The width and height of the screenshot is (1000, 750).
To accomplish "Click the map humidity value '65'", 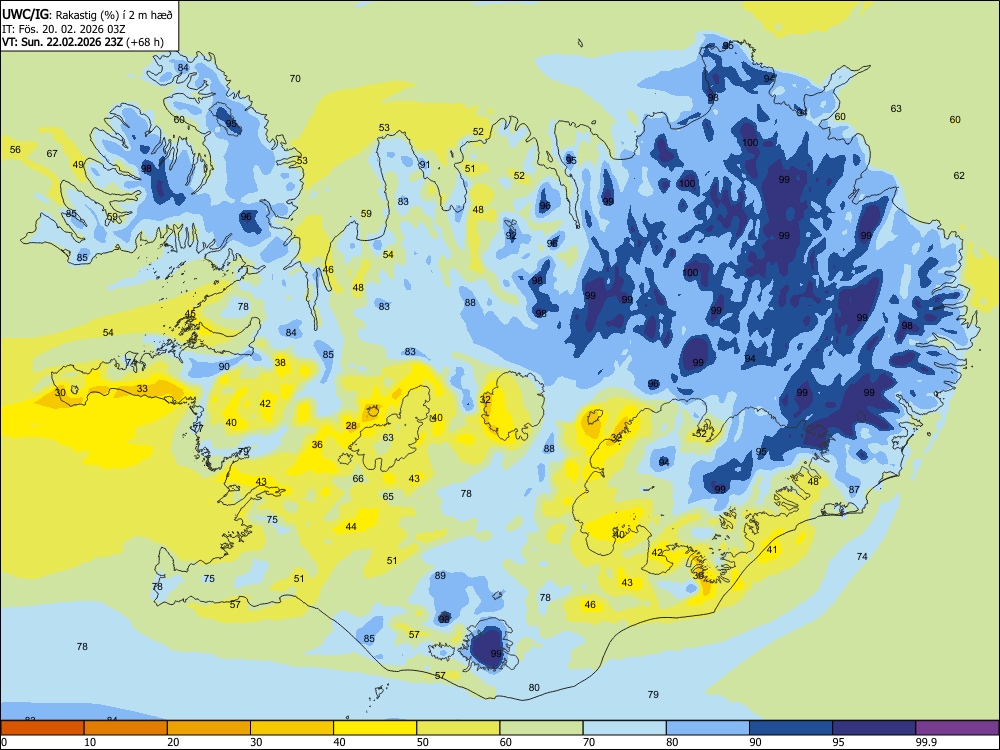I will click(x=388, y=496).
